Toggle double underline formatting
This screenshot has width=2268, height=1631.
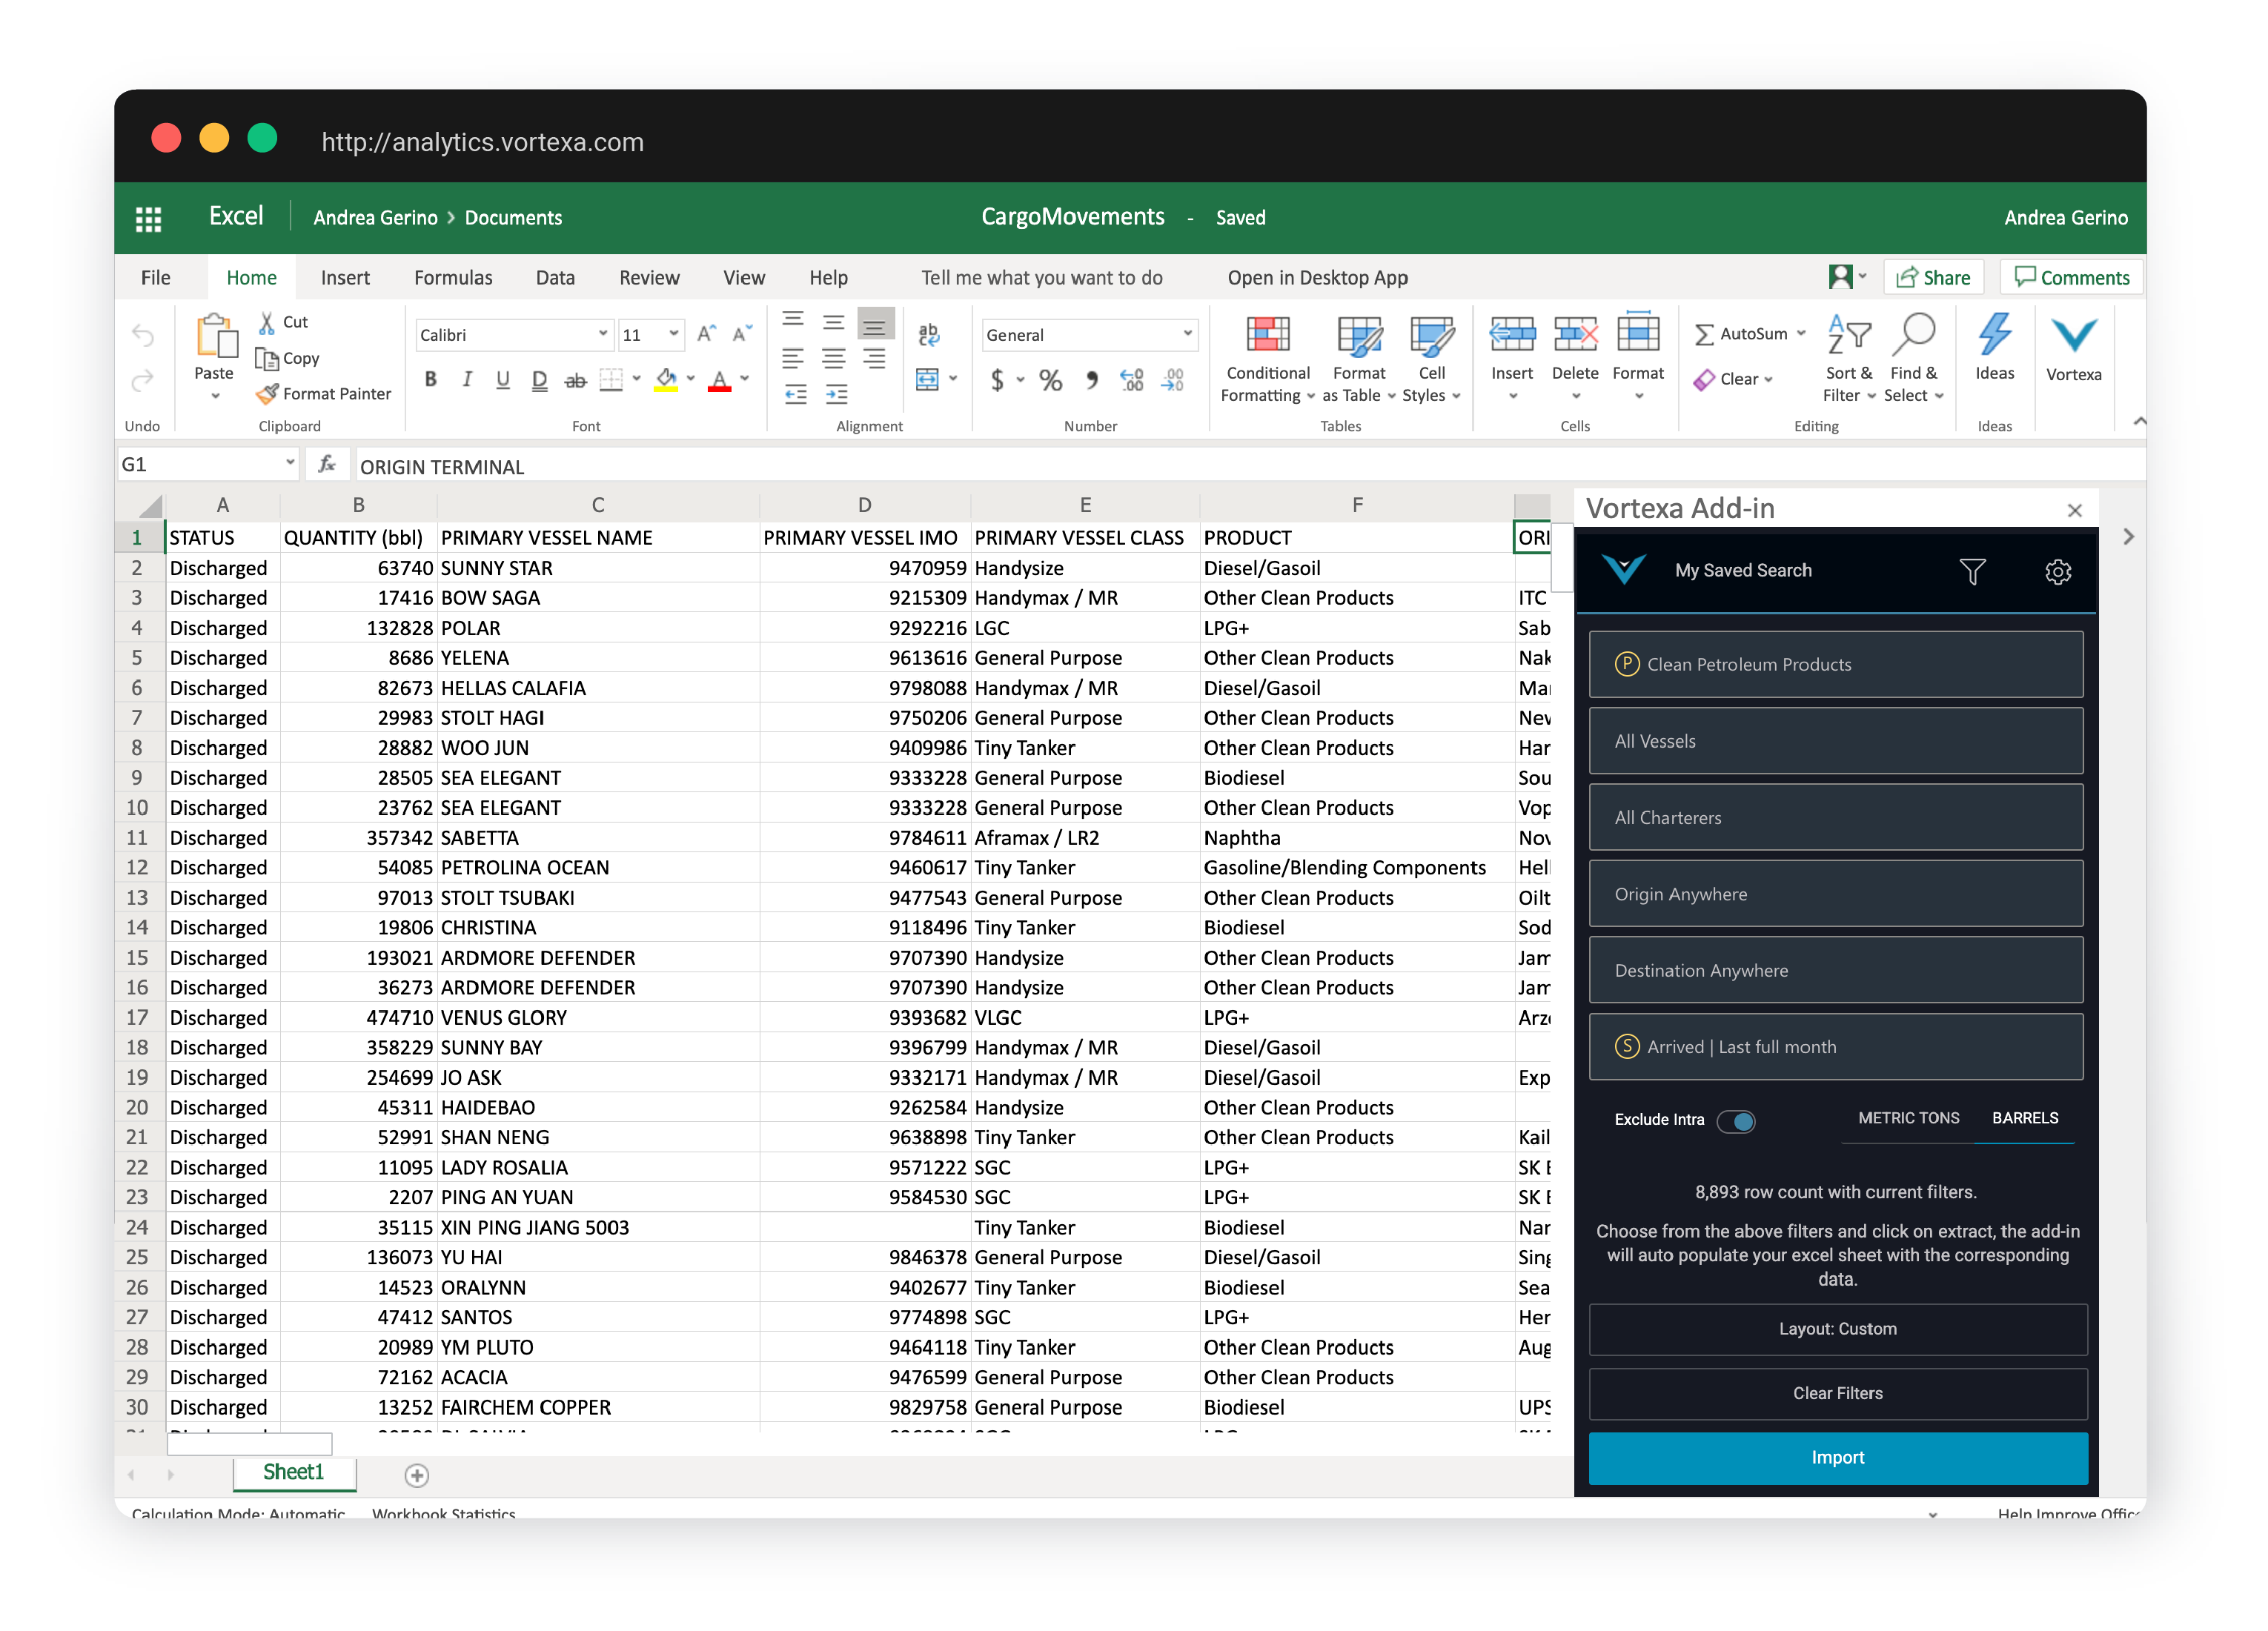point(539,380)
